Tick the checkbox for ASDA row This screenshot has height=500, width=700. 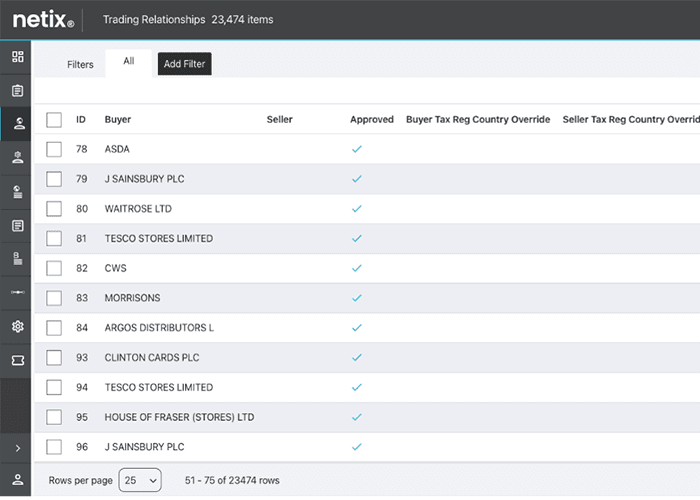pos(54,149)
